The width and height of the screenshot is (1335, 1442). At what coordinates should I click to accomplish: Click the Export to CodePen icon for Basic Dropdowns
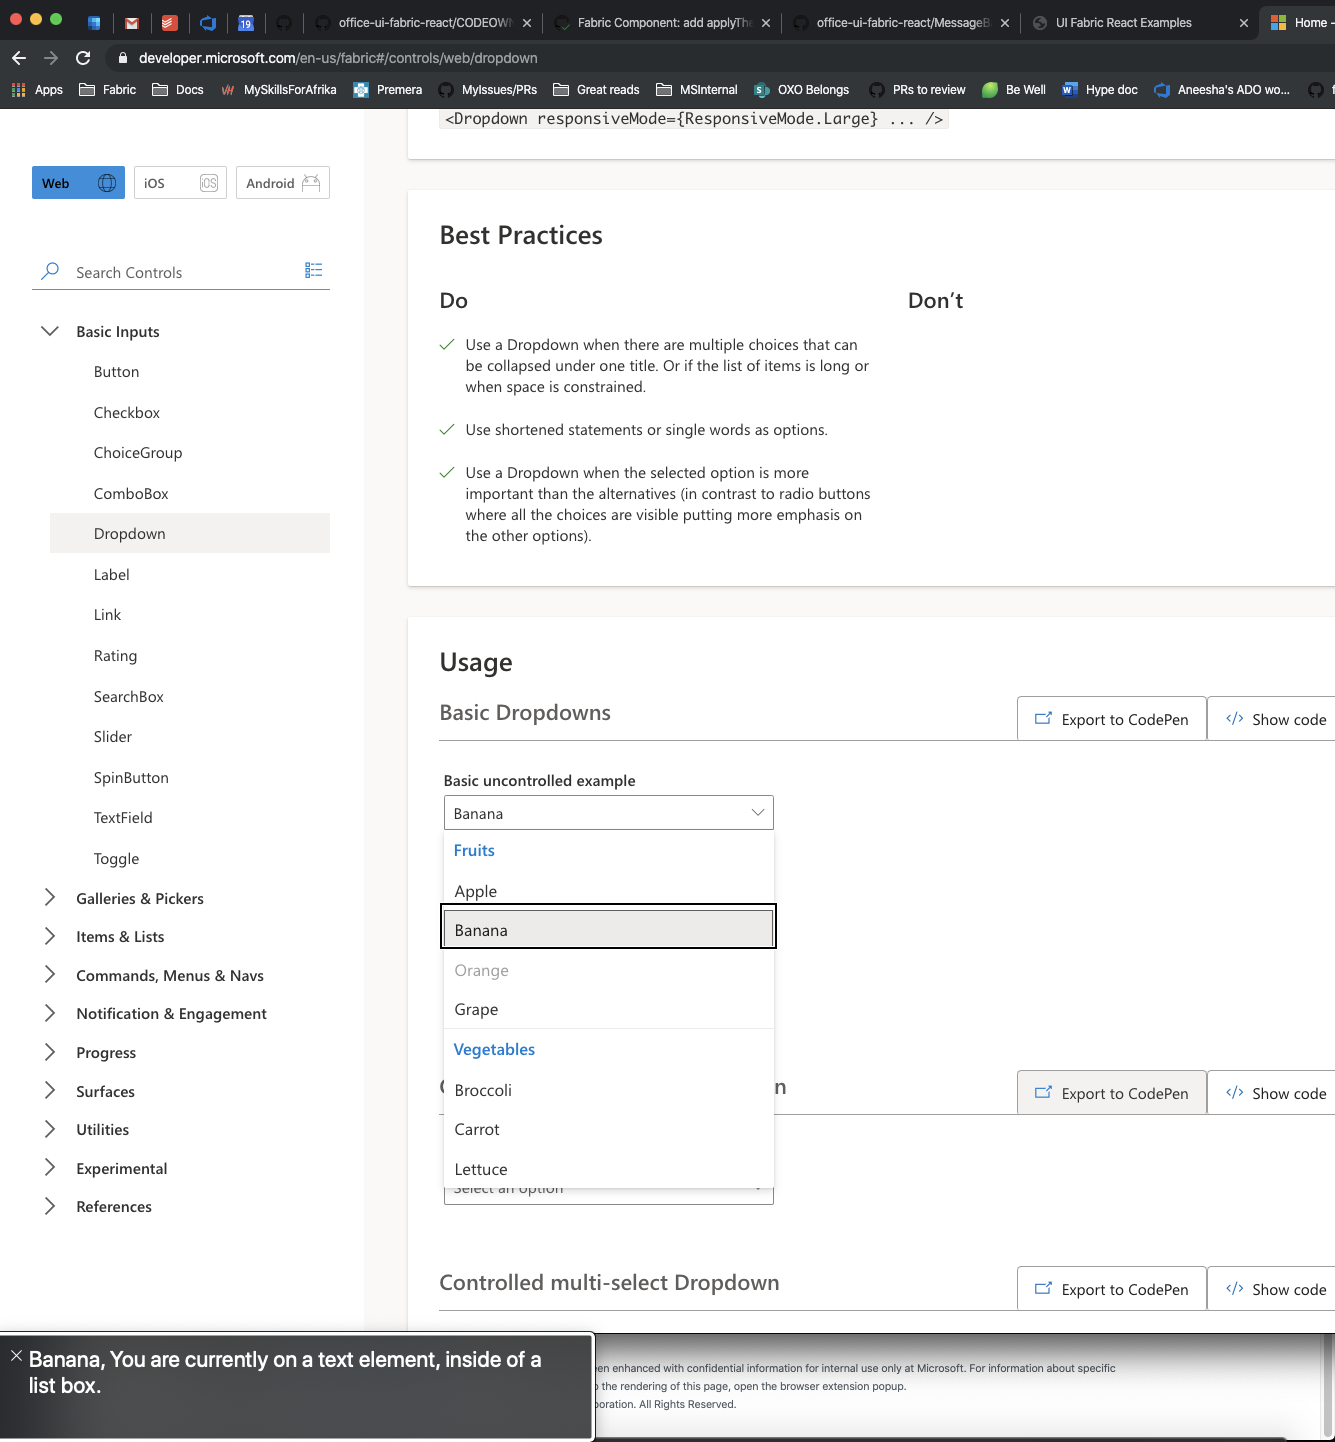pos(1043,718)
